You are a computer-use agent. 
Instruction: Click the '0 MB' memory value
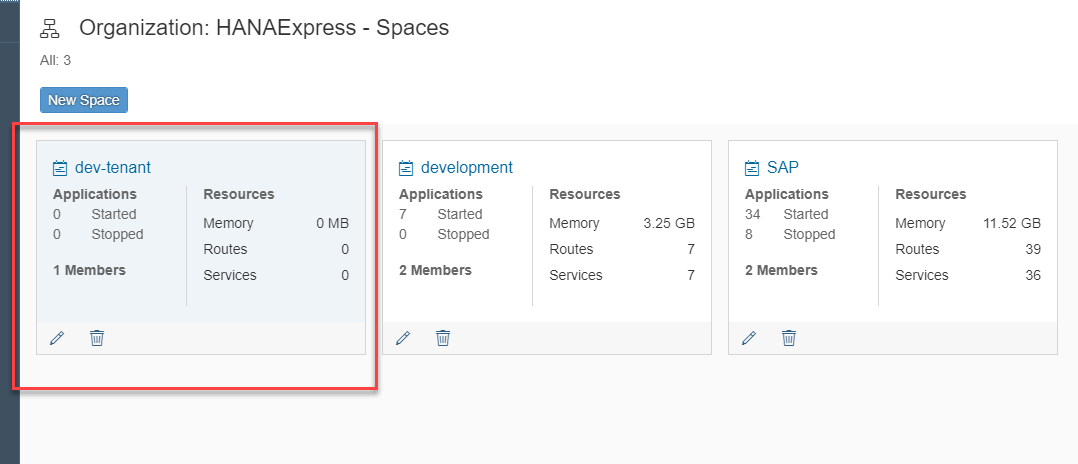(333, 223)
